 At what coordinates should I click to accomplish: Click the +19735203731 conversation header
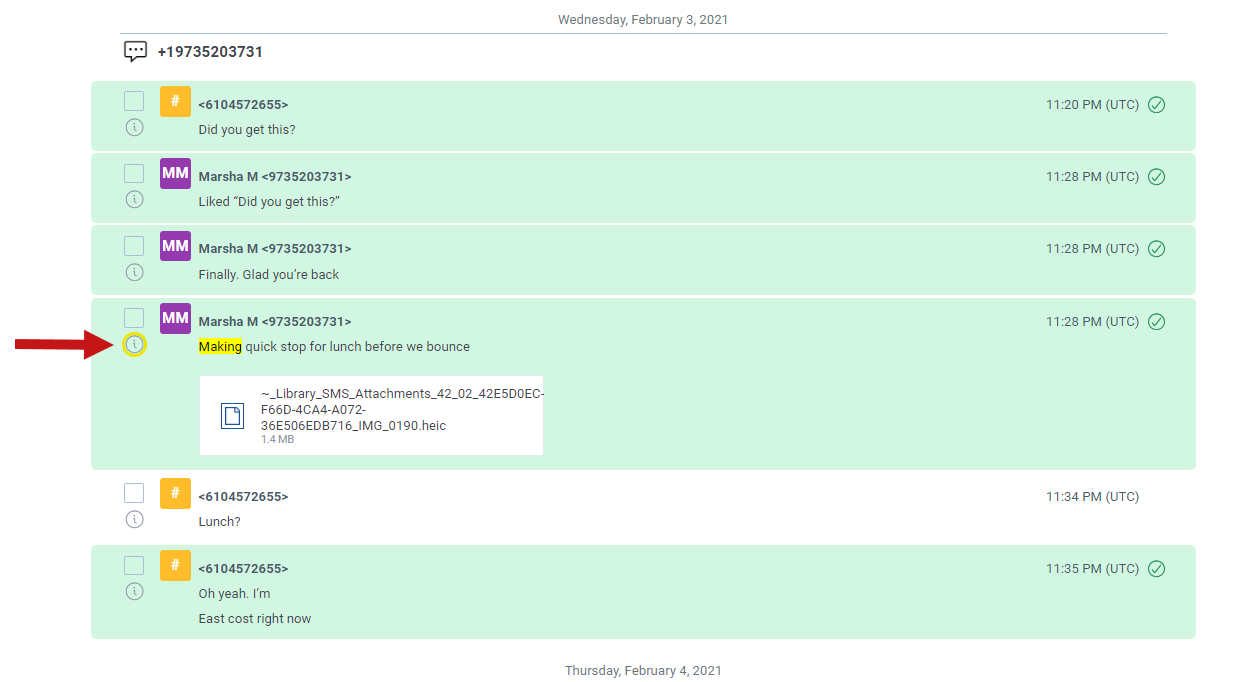pos(210,51)
